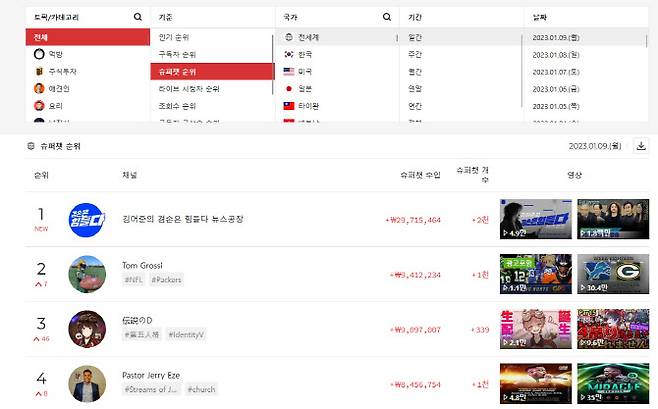Click the #church tag under Pastor Jerry Eze

(200, 389)
